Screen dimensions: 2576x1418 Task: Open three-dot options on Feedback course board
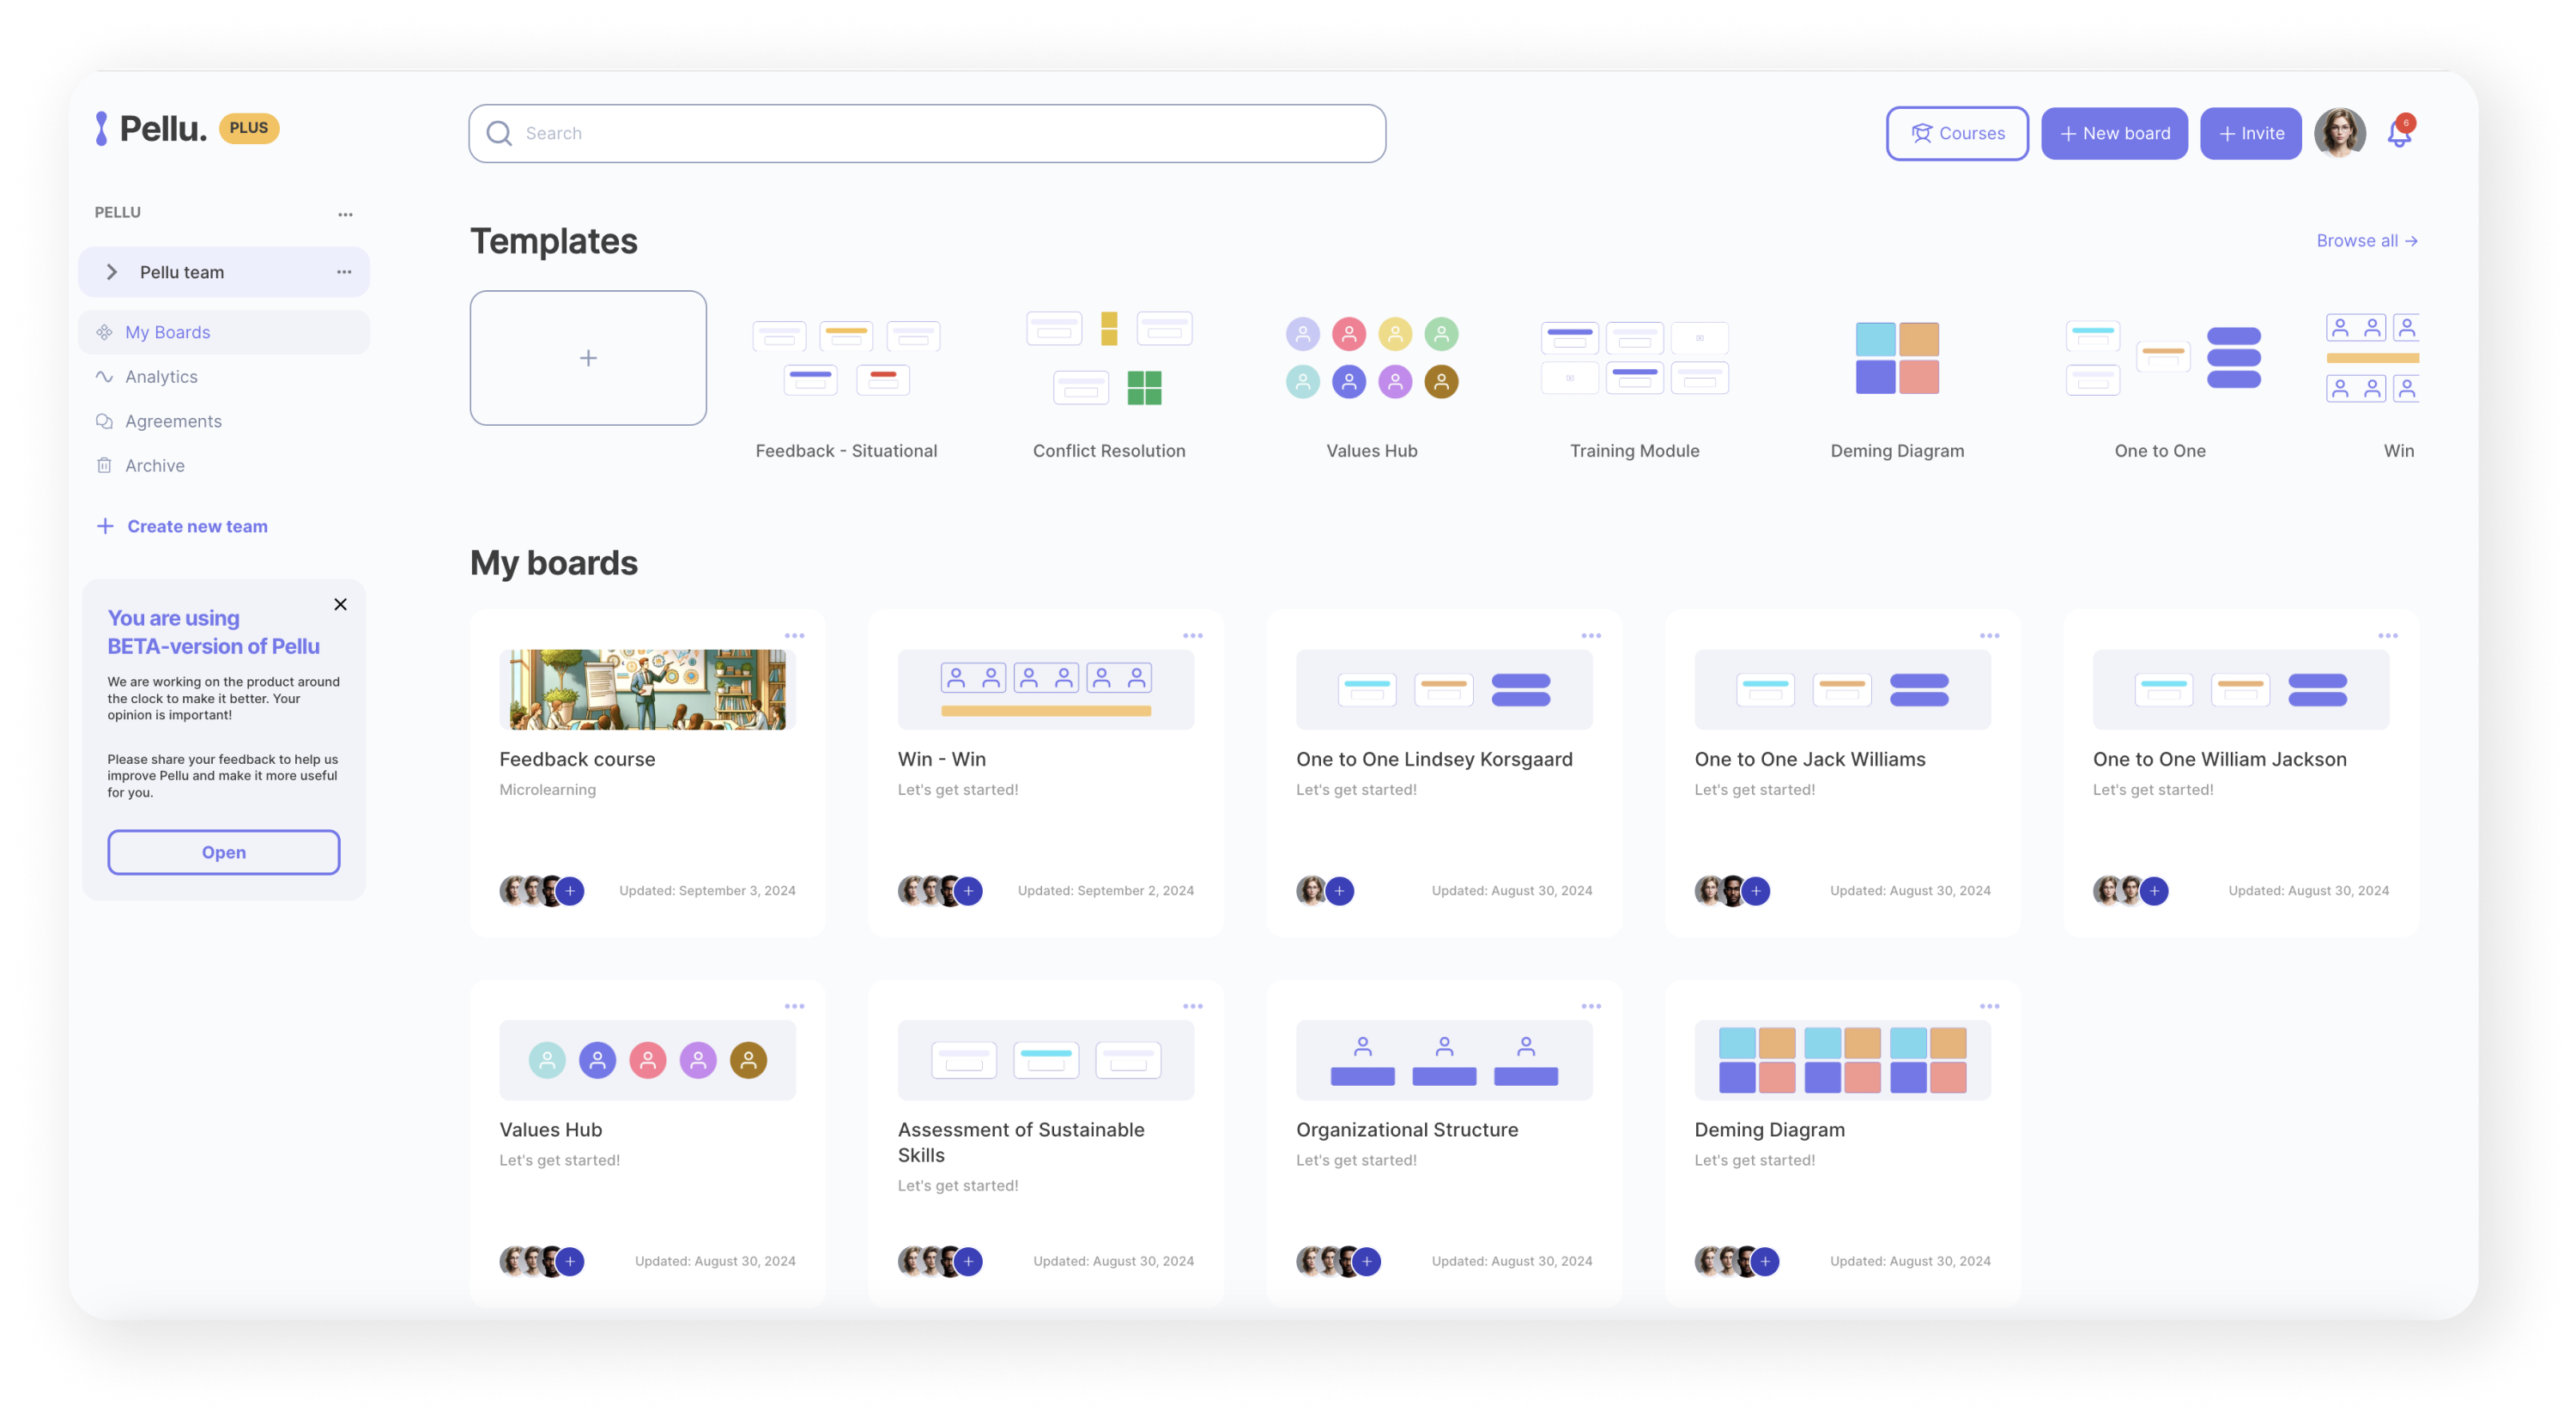click(x=794, y=635)
